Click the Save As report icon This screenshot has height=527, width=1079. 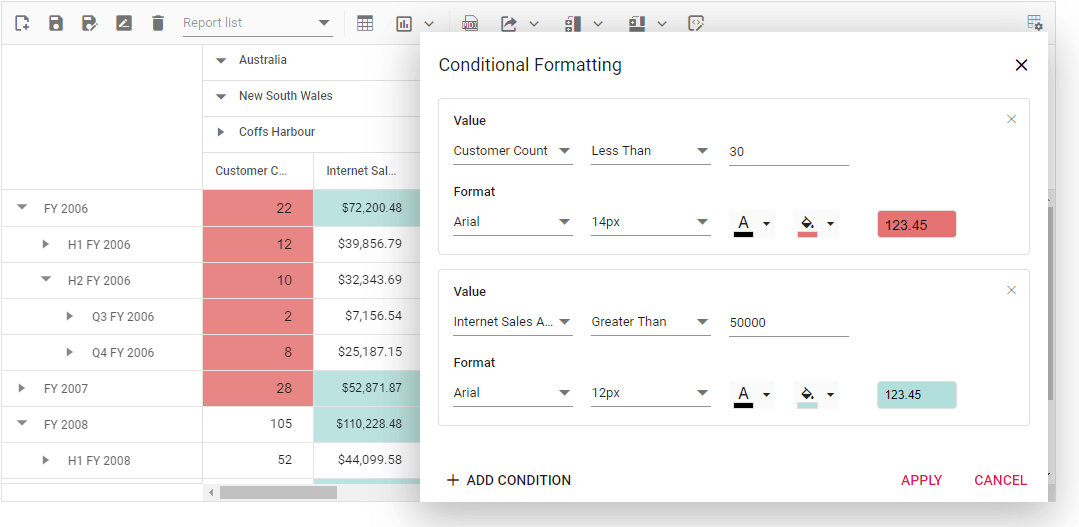90,23
